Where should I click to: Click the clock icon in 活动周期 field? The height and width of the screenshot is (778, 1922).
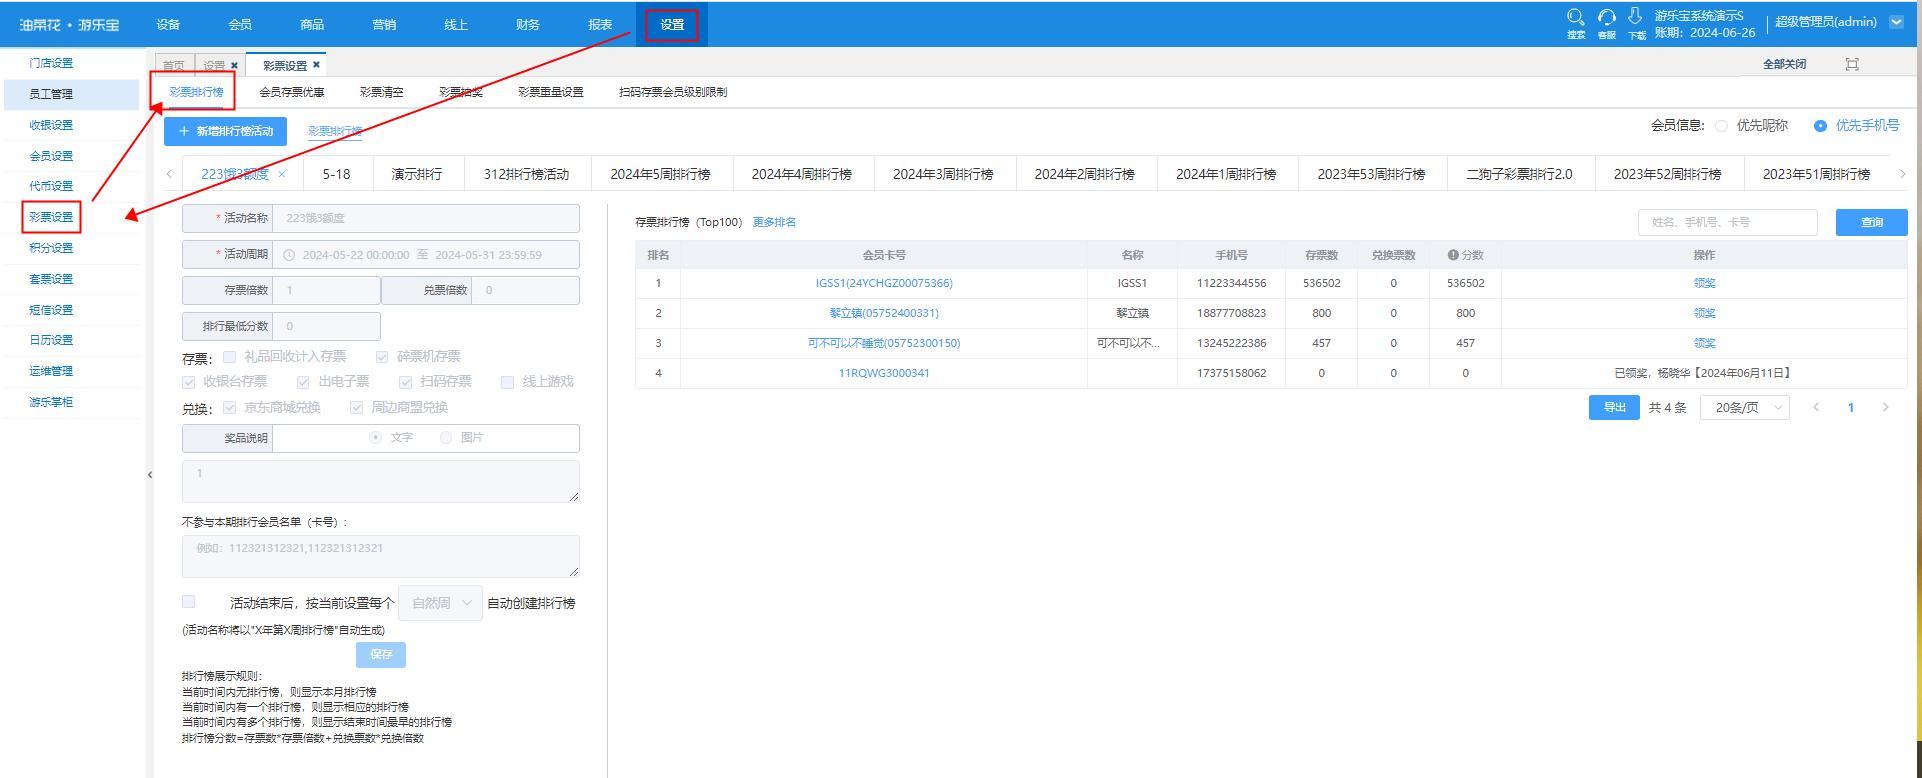(x=289, y=255)
